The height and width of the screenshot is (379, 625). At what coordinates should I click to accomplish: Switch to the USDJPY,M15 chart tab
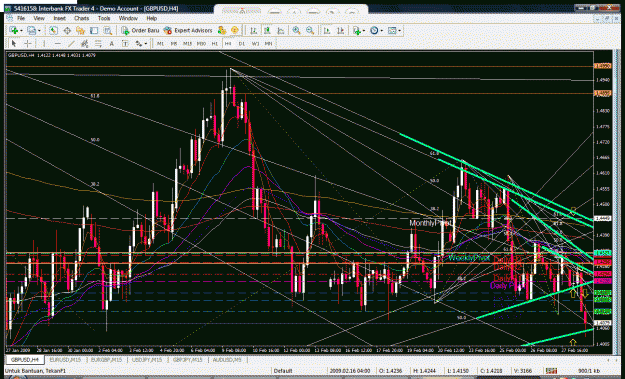(x=147, y=359)
